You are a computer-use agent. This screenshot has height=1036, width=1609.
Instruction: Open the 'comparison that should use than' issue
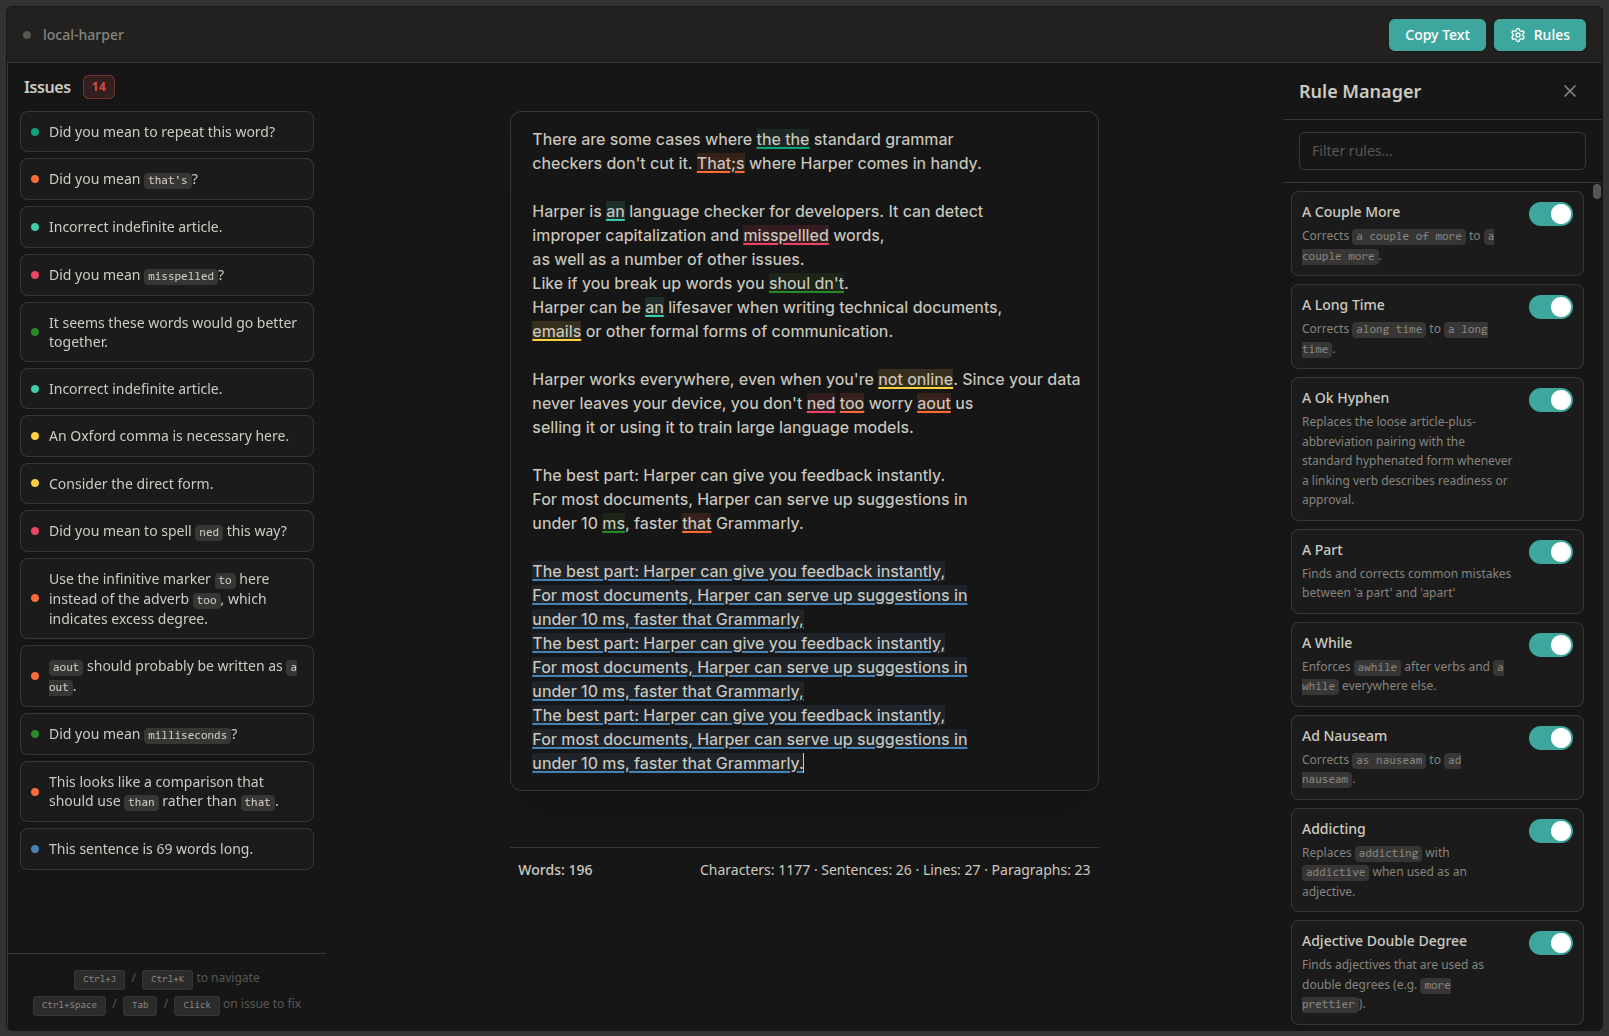coord(167,791)
